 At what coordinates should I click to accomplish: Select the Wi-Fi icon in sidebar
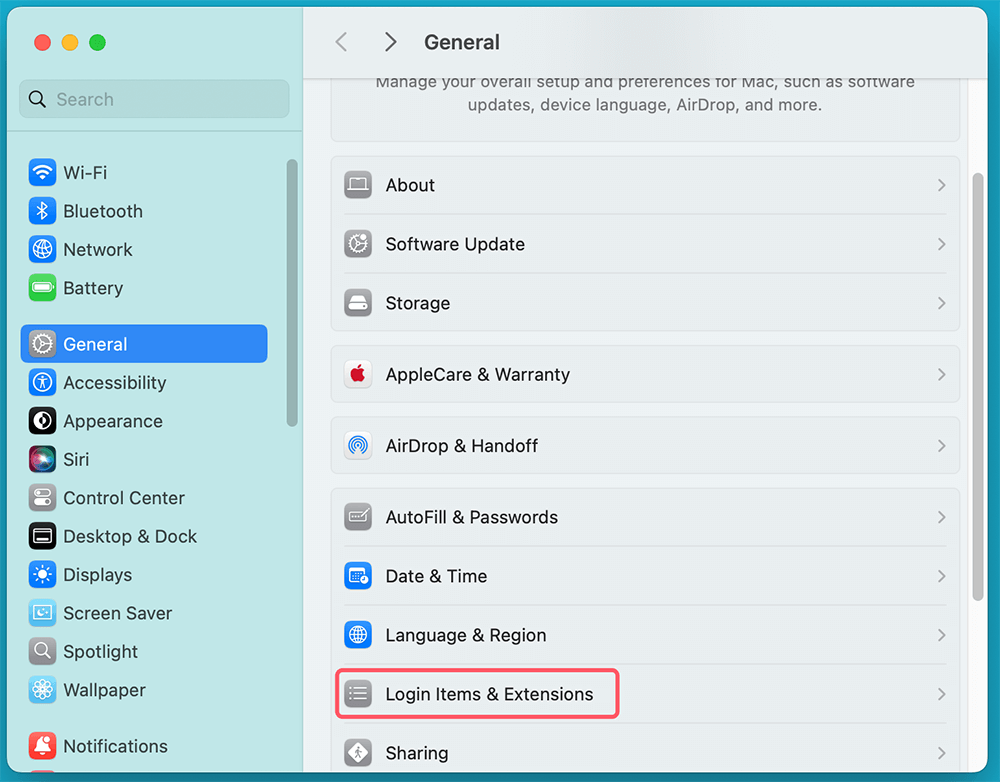click(42, 172)
